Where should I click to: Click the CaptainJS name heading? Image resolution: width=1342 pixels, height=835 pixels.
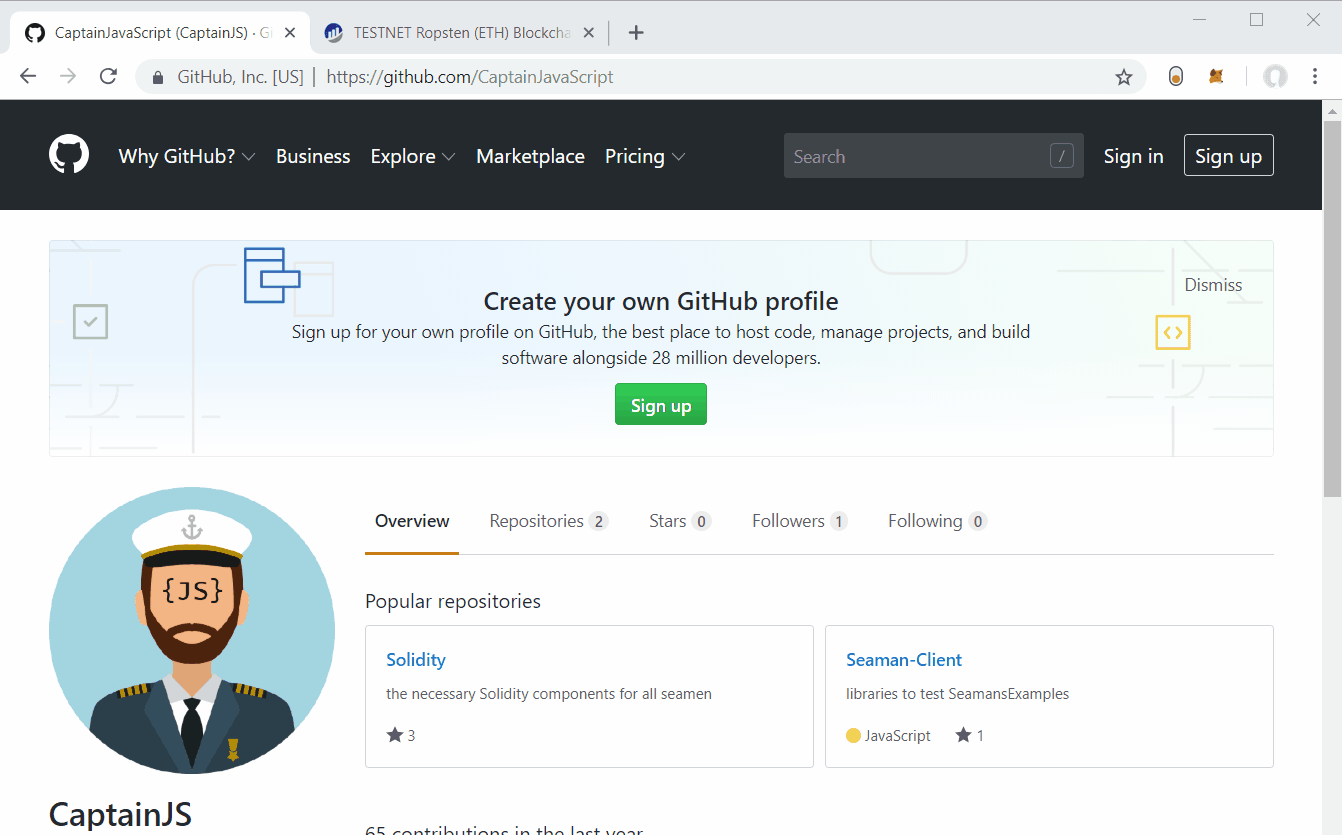[120, 814]
